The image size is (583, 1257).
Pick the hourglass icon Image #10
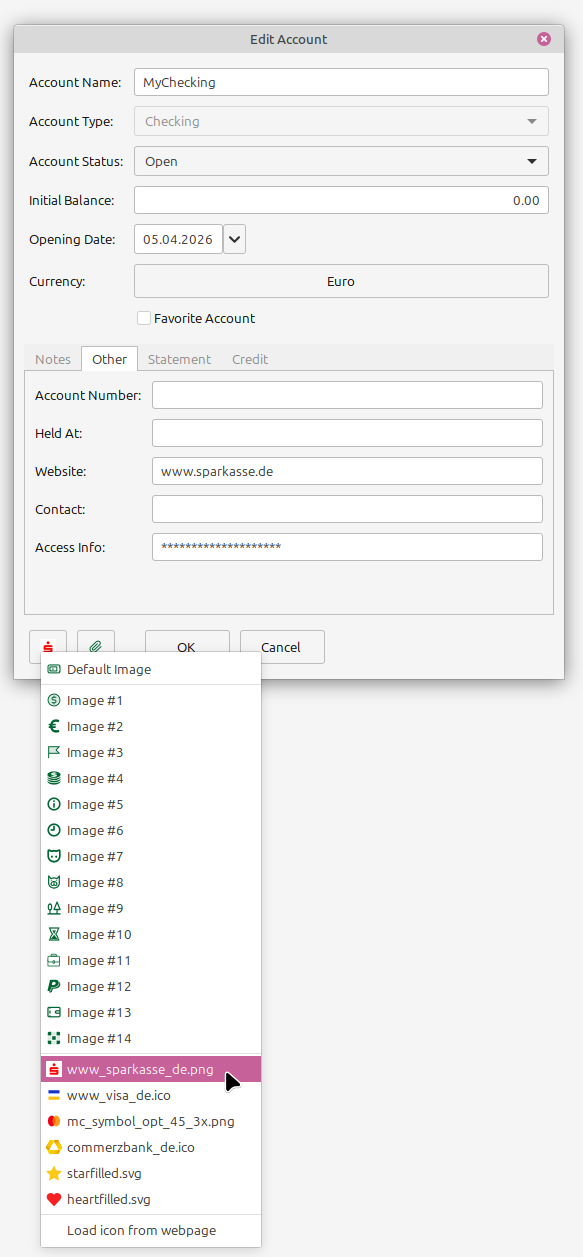click(100, 934)
